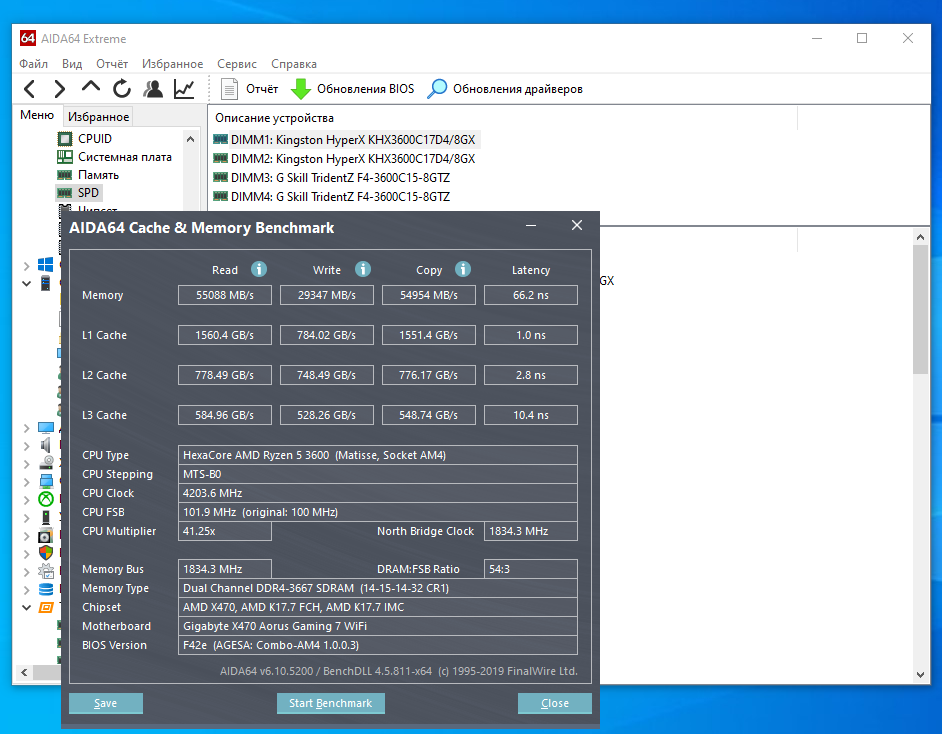942x734 pixels.
Task: Click the L1 Cache Read value 1560.4 GB/s
Action: (225, 335)
